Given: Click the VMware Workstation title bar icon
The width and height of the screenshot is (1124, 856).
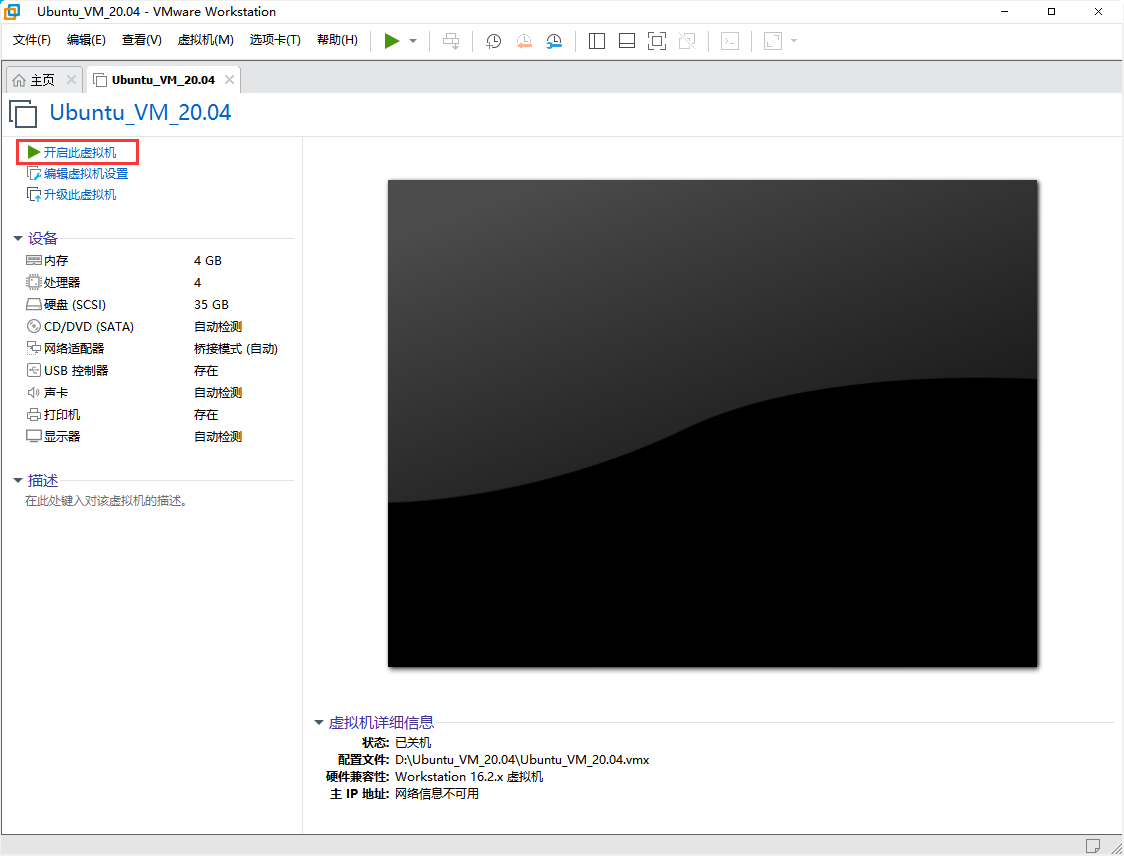Looking at the screenshot, I should point(12,11).
